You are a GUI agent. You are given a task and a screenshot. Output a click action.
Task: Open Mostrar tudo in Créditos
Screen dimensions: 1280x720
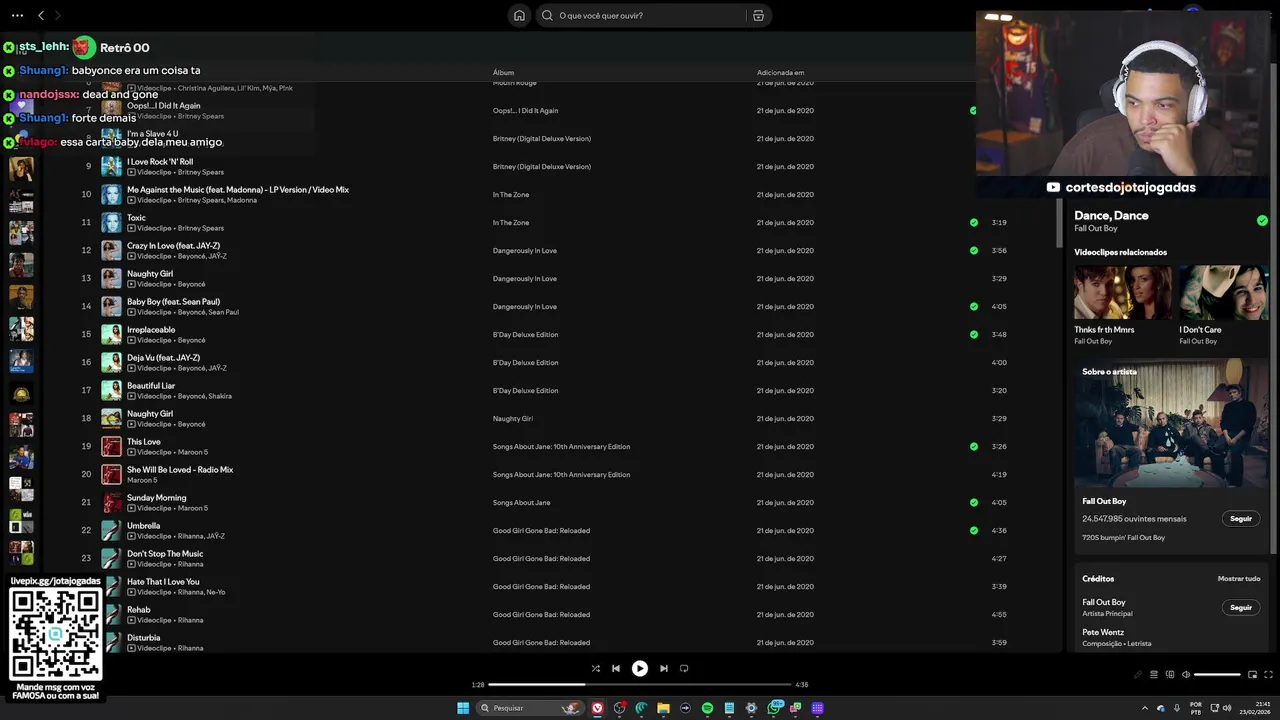pos(1238,578)
